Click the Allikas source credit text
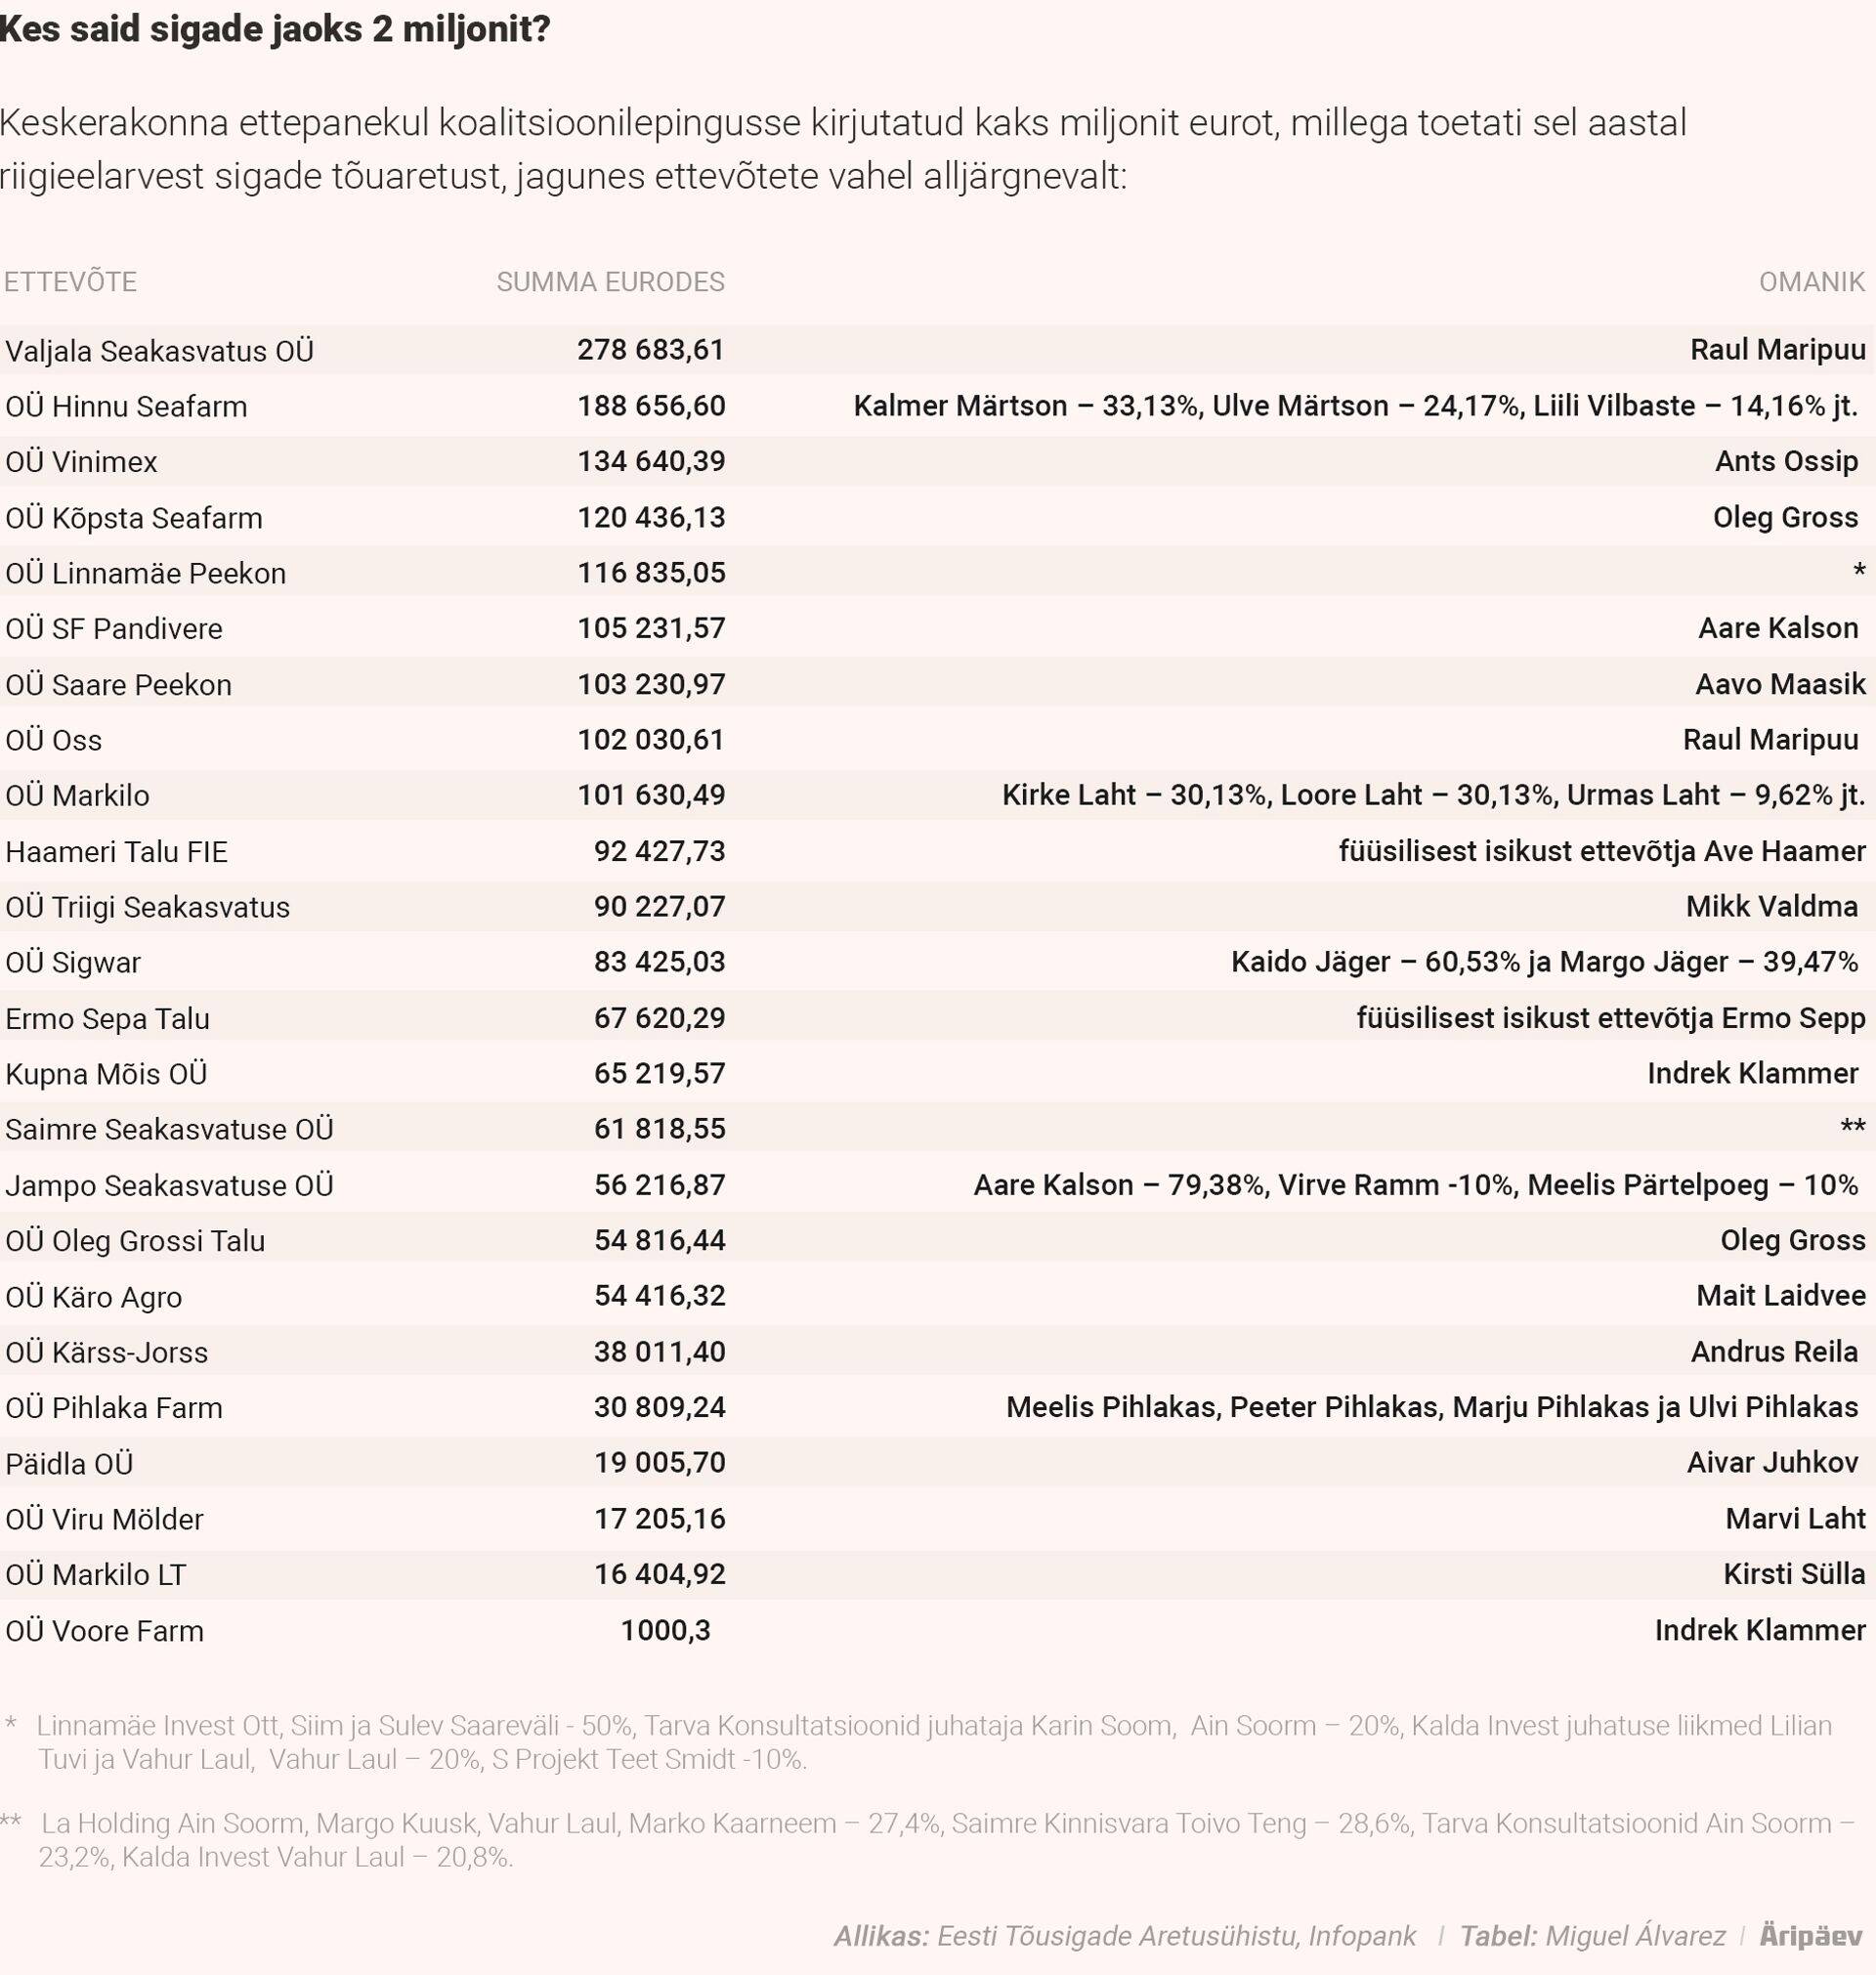This screenshot has width=1876, height=1975. tap(1124, 1936)
